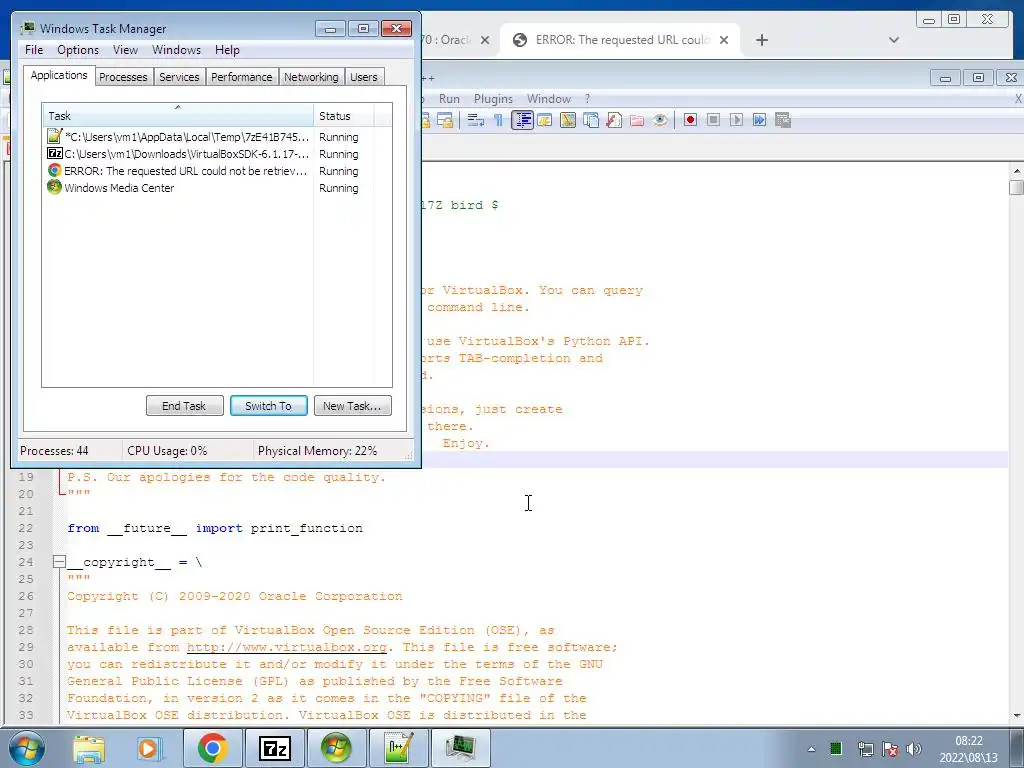This screenshot has width=1024, height=768.
Task: Open Options menu in Task Manager
Action: coord(78,50)
